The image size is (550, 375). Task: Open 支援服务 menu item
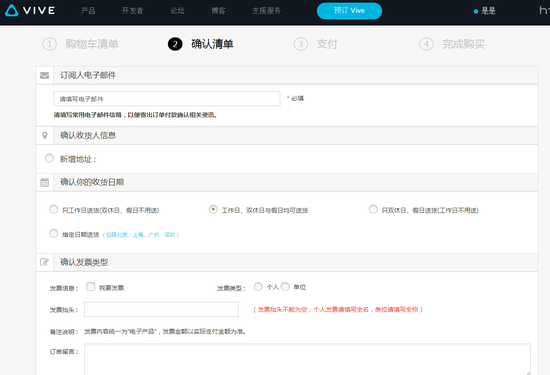(267, 11)
